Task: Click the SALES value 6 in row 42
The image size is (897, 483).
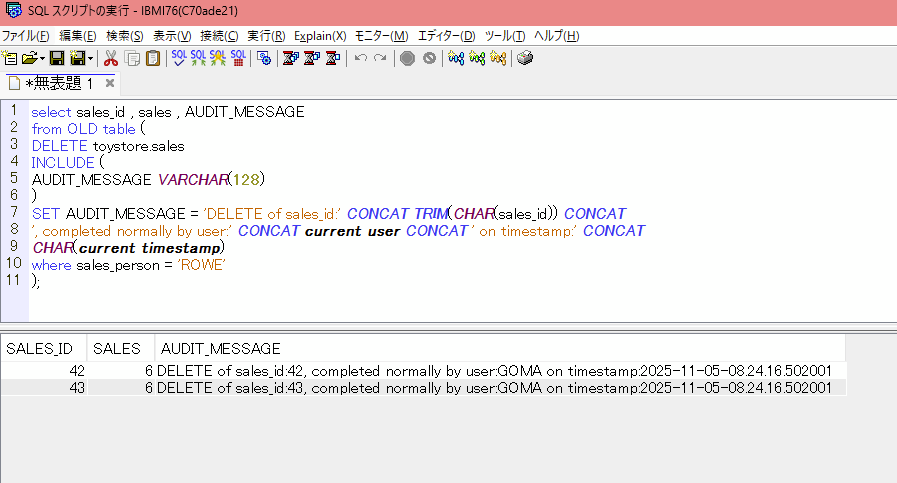Action: (x=121, y=371)
